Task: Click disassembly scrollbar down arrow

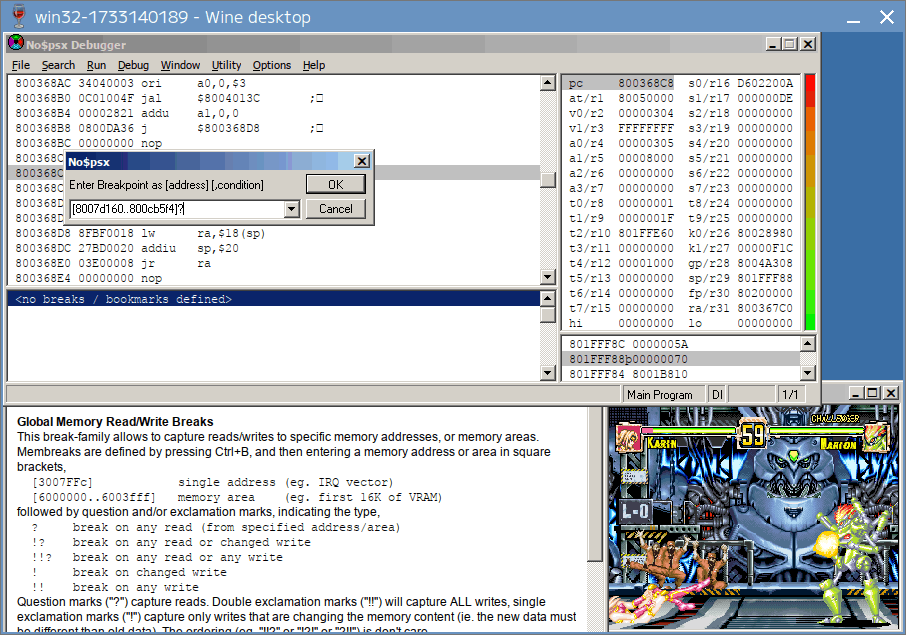Action: point(548,277)
